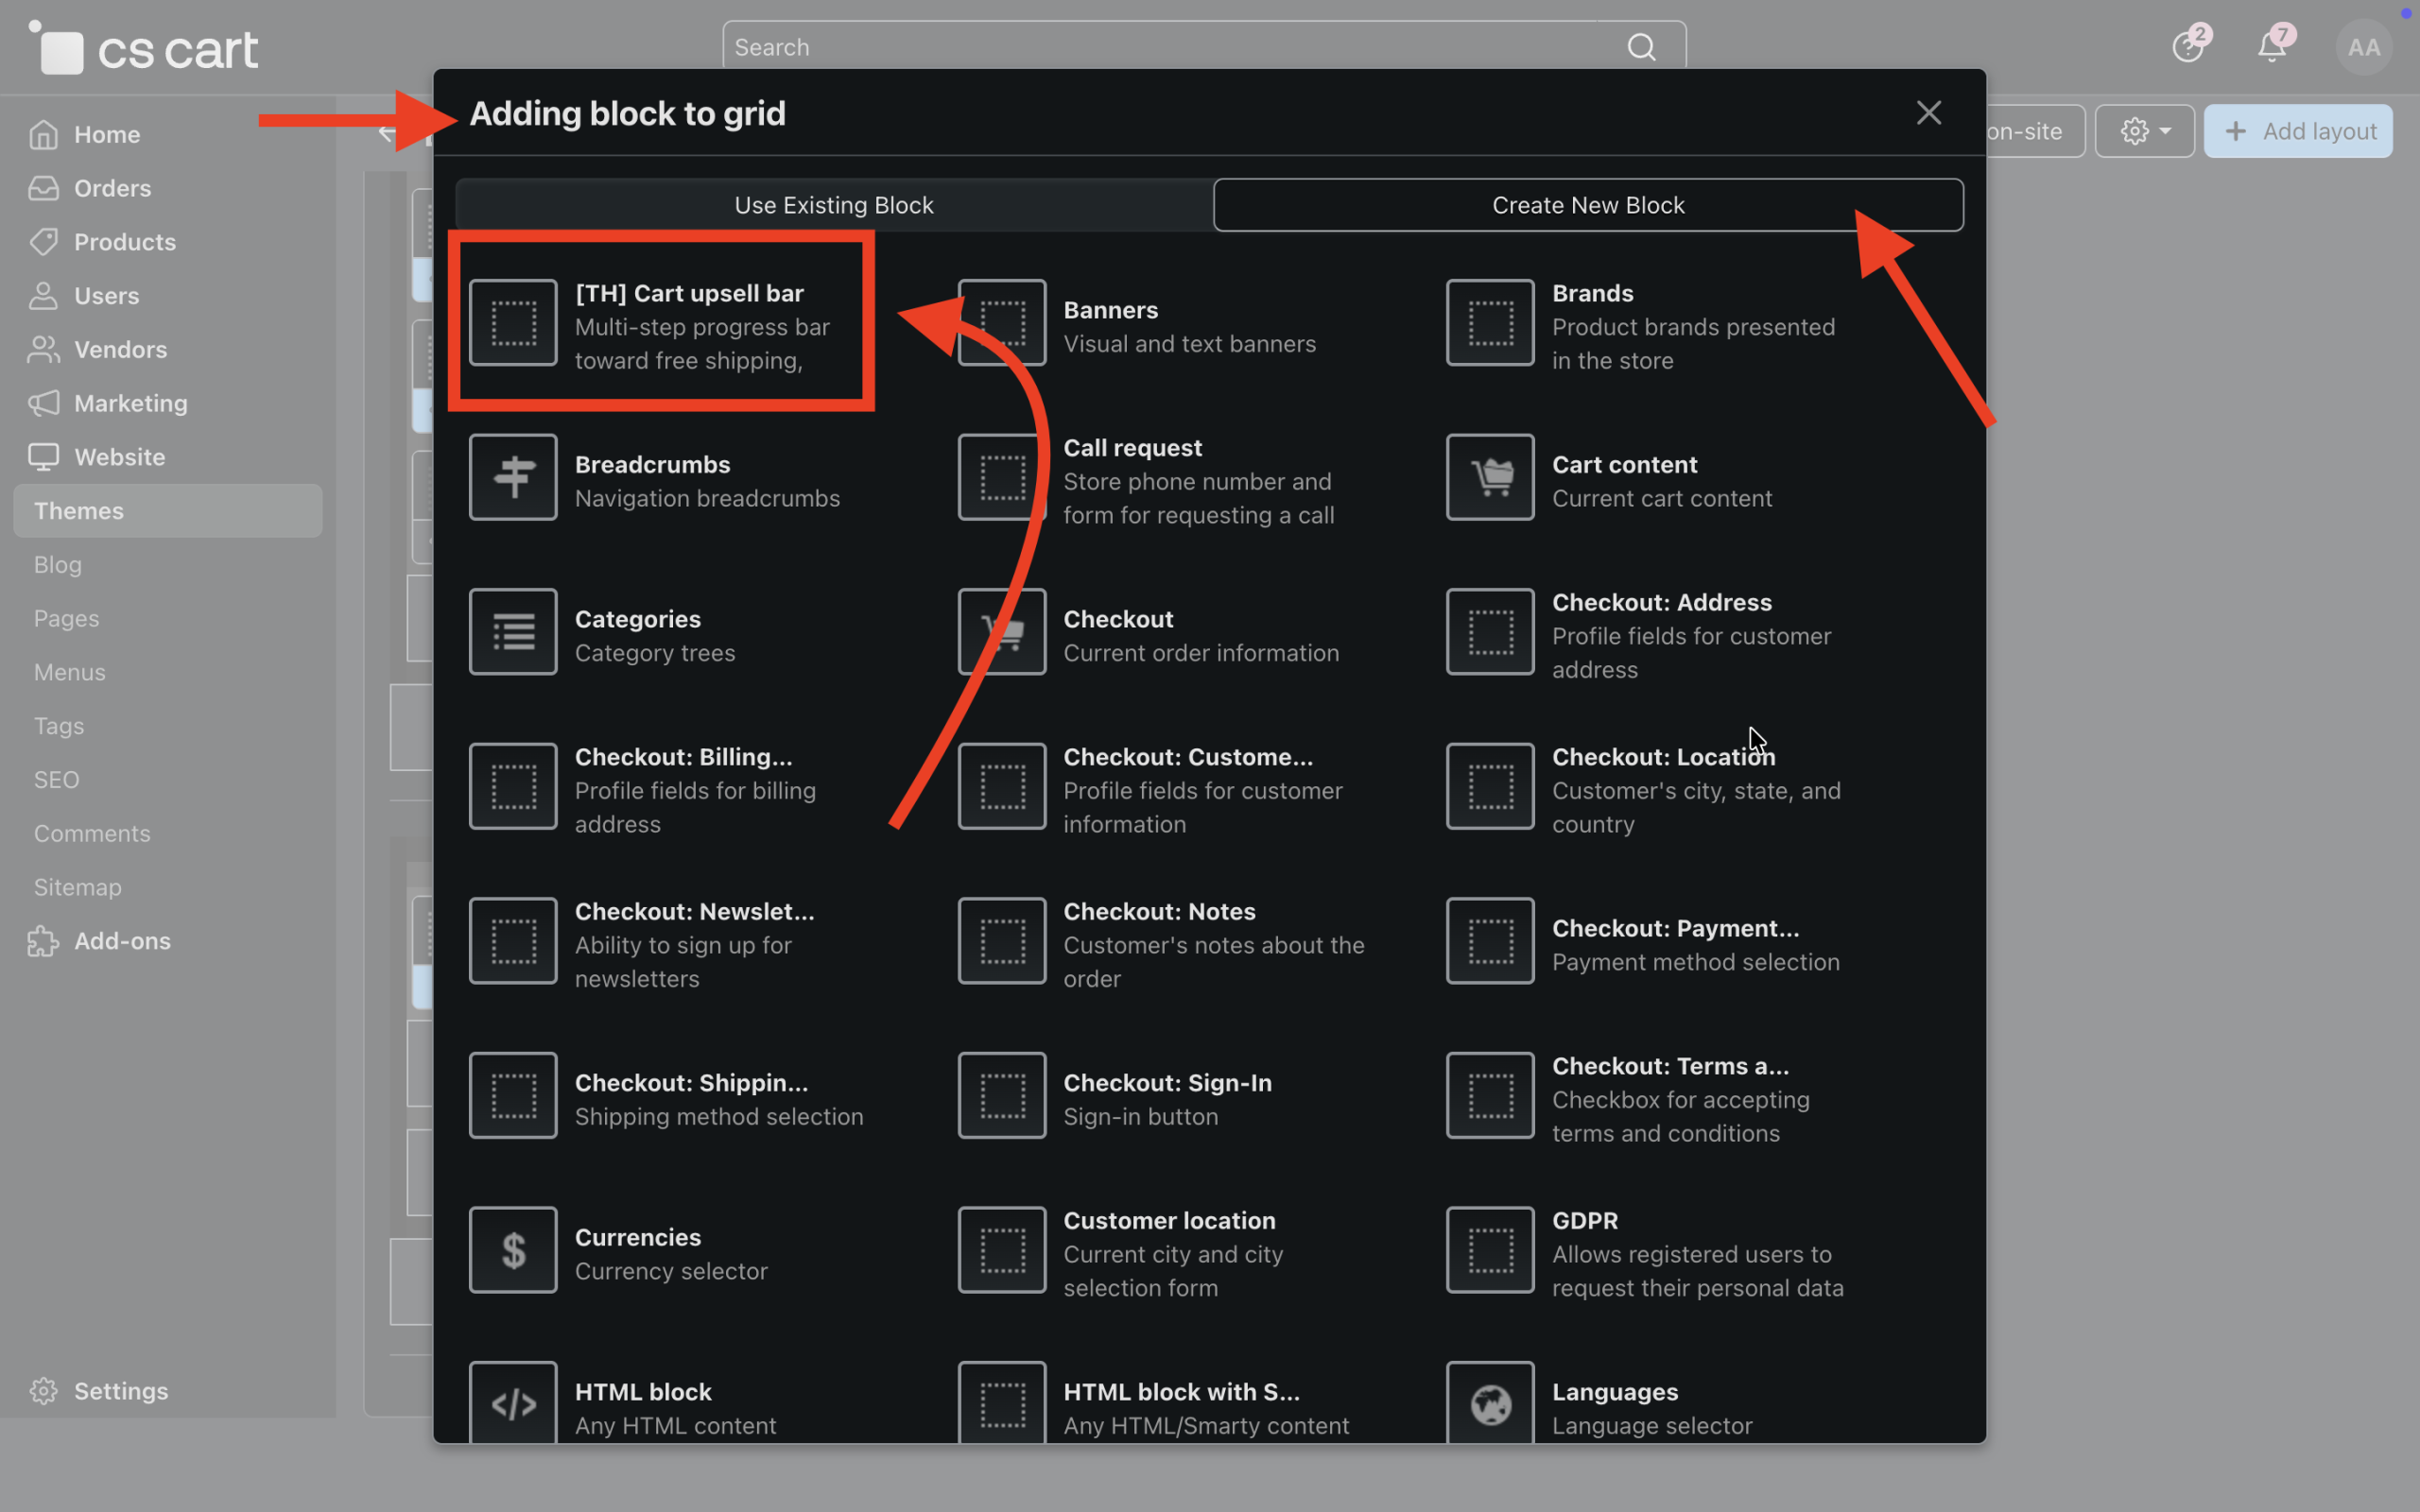Go to Settings in the sidebar
The width and height of the screenshot is (2420, 1512).
pyautogui.click(x=120, y=1391)
